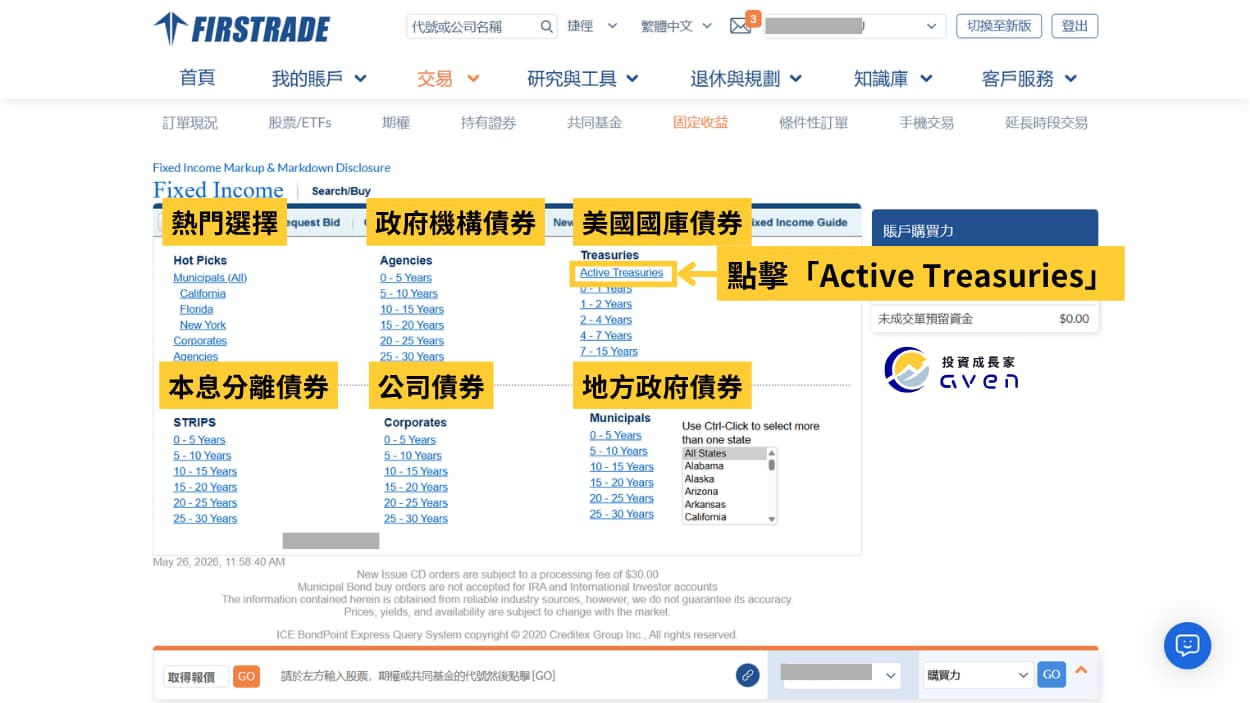Open Agencies 20 - 25 Years link
The height and width of the screenshot is (703, 1250).
click(412, 341)
